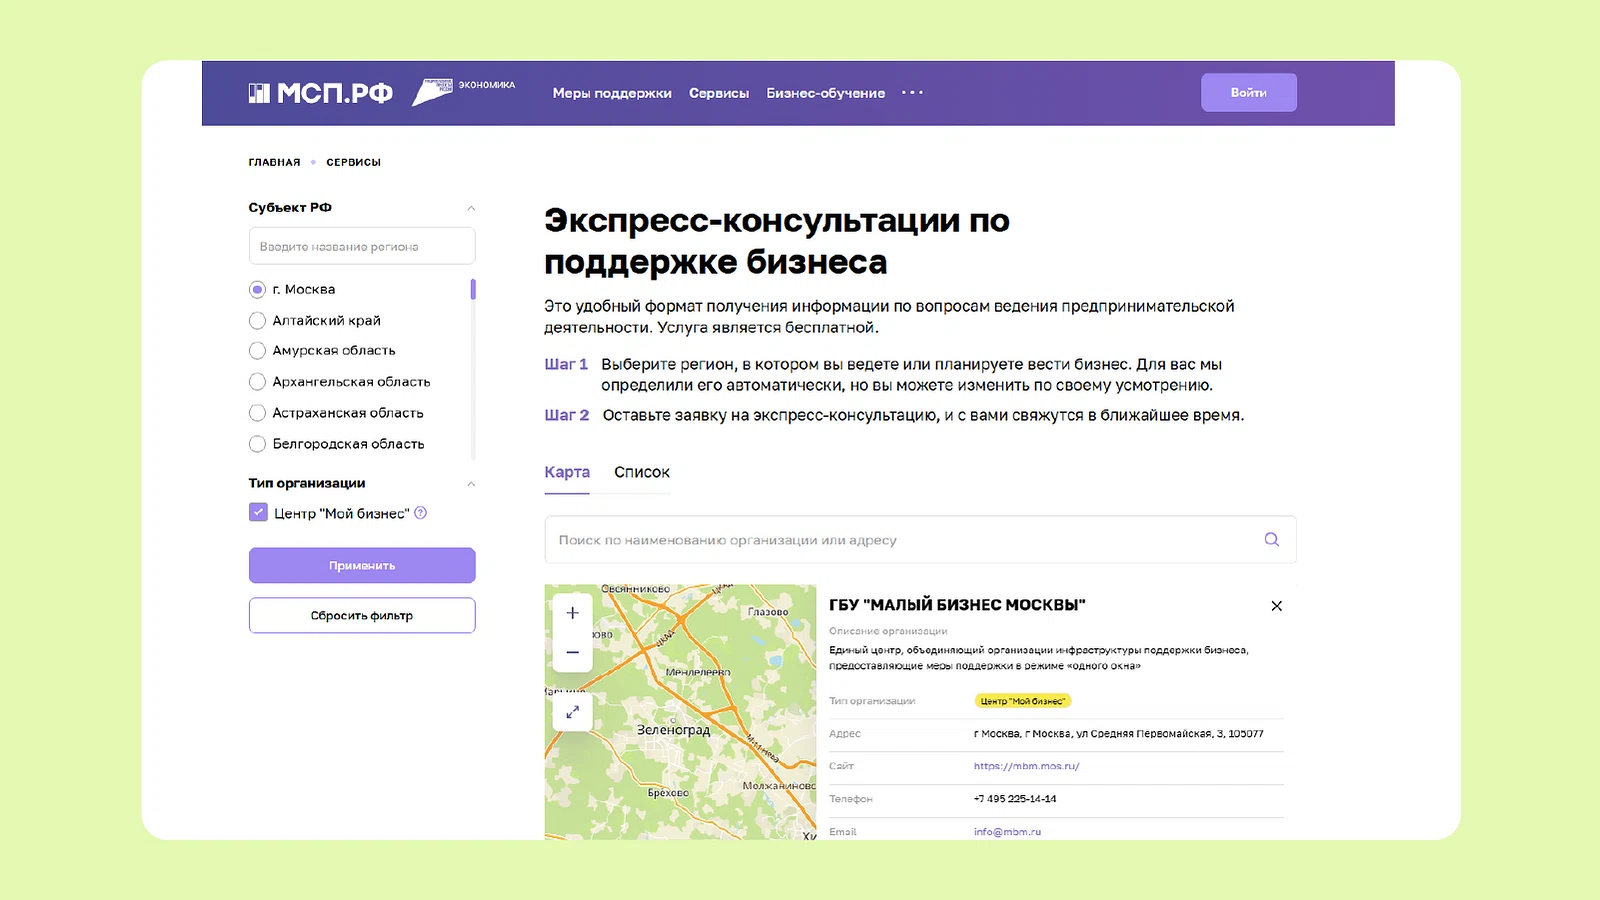Close the ГБУ Малый бизнес Москвы card
The width and height of the screenshot is (1600, 900).
click(1276, 606)
